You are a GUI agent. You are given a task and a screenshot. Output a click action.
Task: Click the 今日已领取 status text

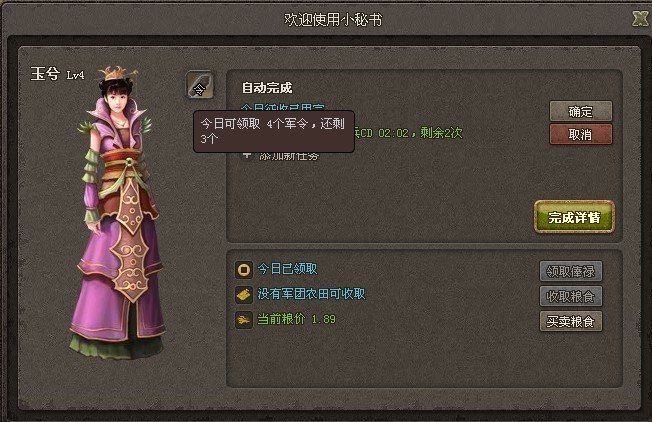tap(287, 269)
